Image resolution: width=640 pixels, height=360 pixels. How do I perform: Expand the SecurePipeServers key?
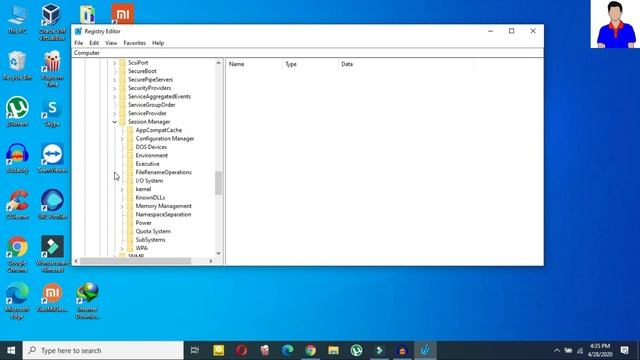tap(115, 80)
